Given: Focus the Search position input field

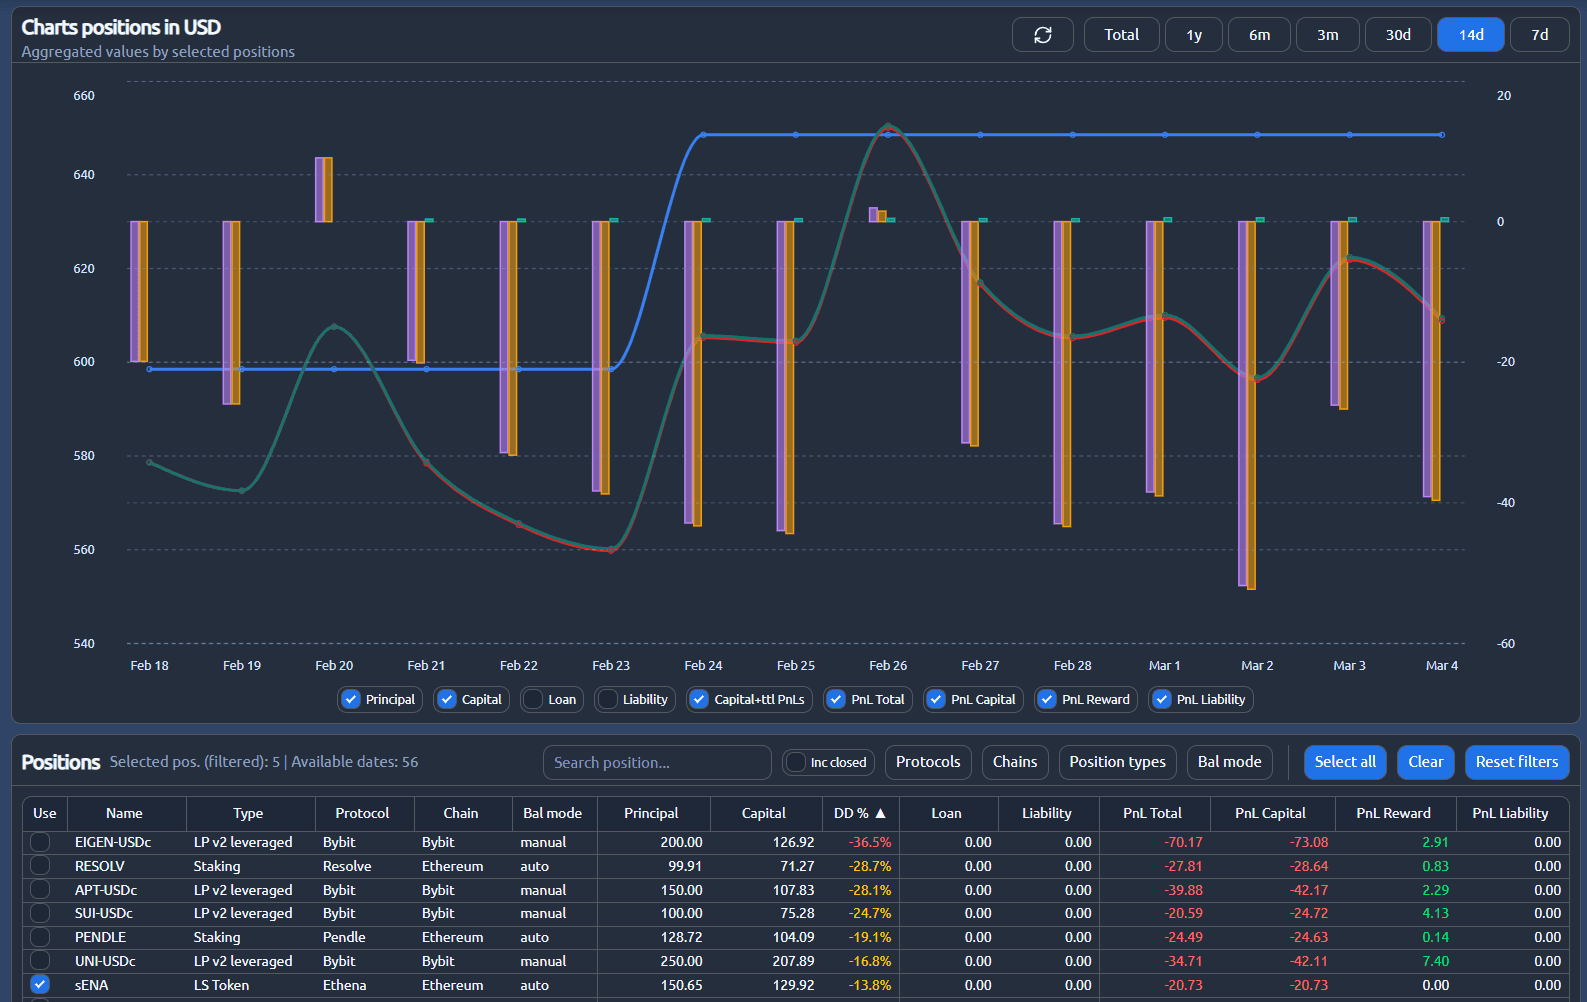Looking at the screenshot, I should pos(657,762).
